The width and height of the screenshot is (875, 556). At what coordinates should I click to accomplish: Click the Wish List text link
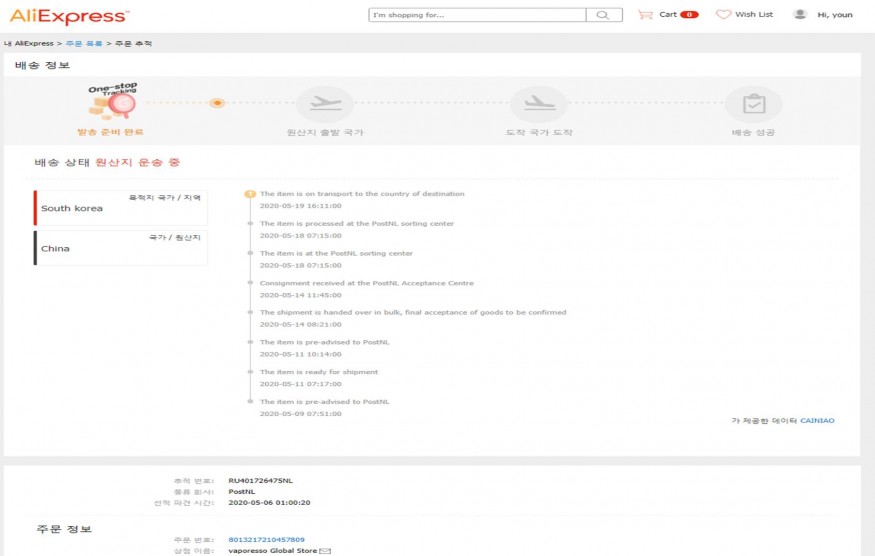[754, 15]
